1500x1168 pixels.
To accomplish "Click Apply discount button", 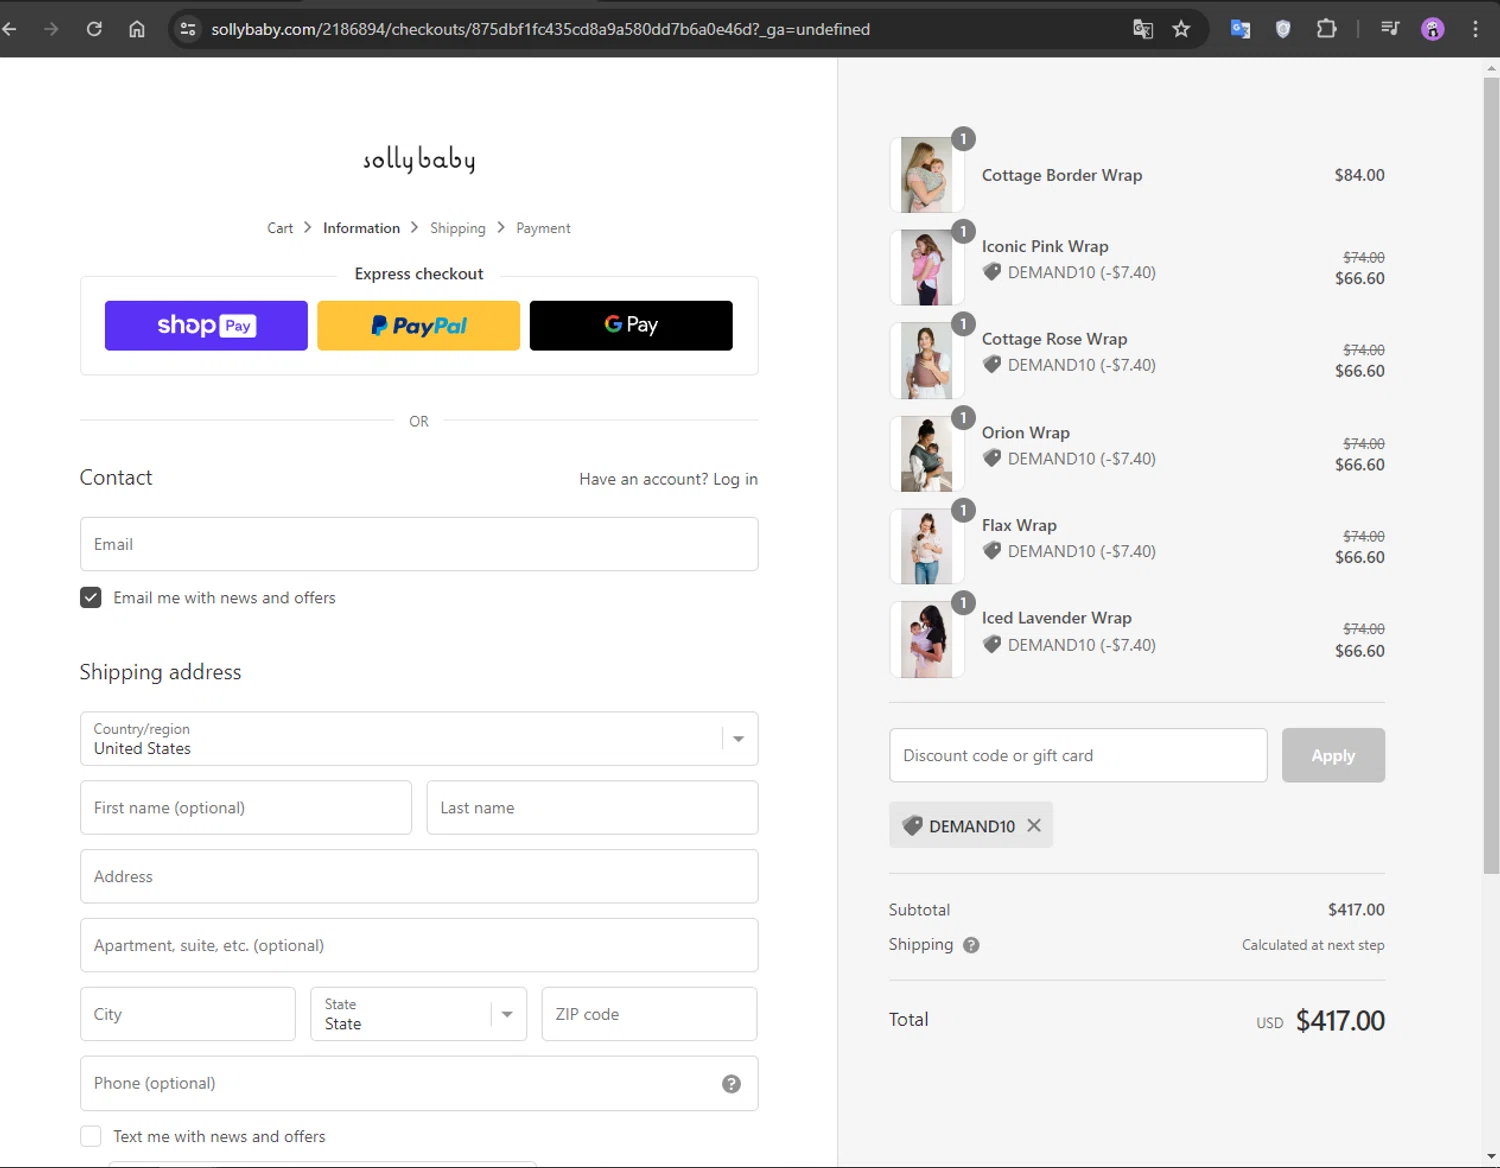I will tap(1333, 755).
